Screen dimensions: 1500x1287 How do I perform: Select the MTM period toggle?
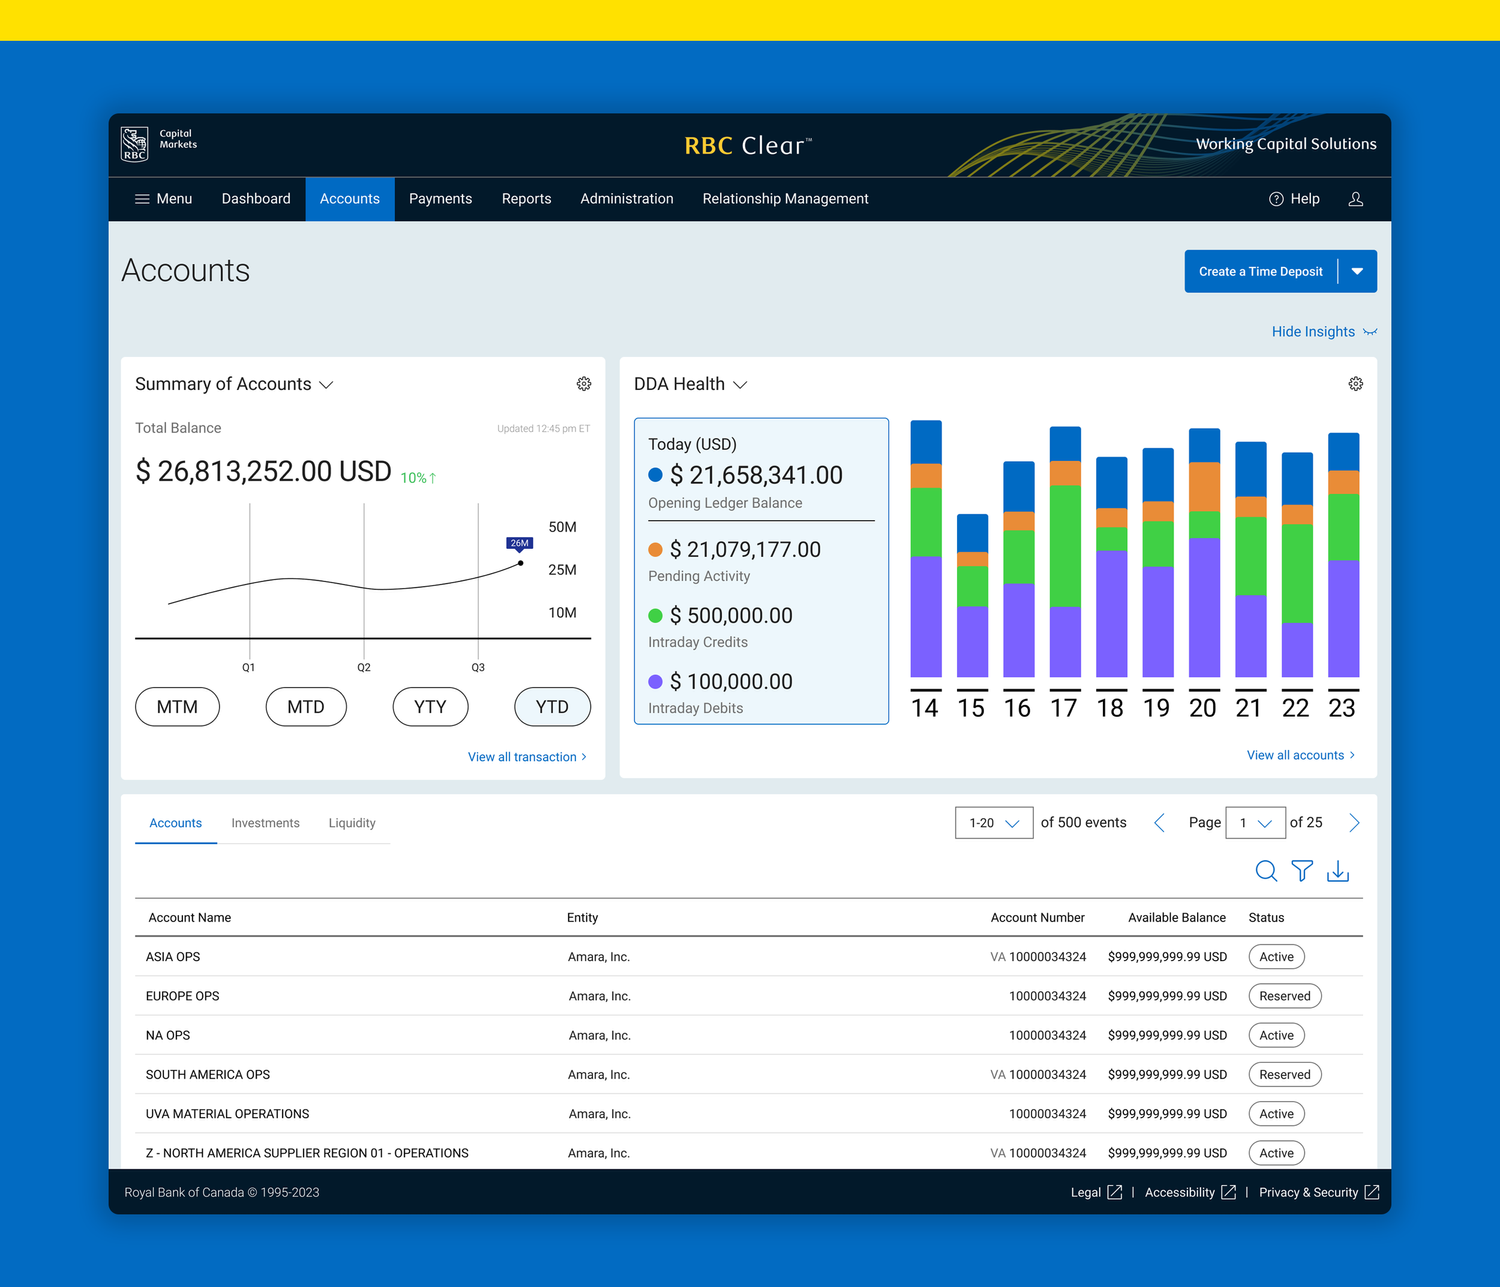coord(177,707)
